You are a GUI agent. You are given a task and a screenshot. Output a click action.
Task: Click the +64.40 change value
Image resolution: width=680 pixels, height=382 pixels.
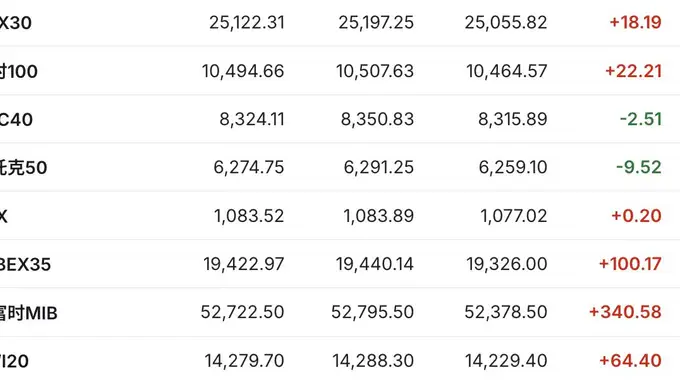tap(630, 360)
